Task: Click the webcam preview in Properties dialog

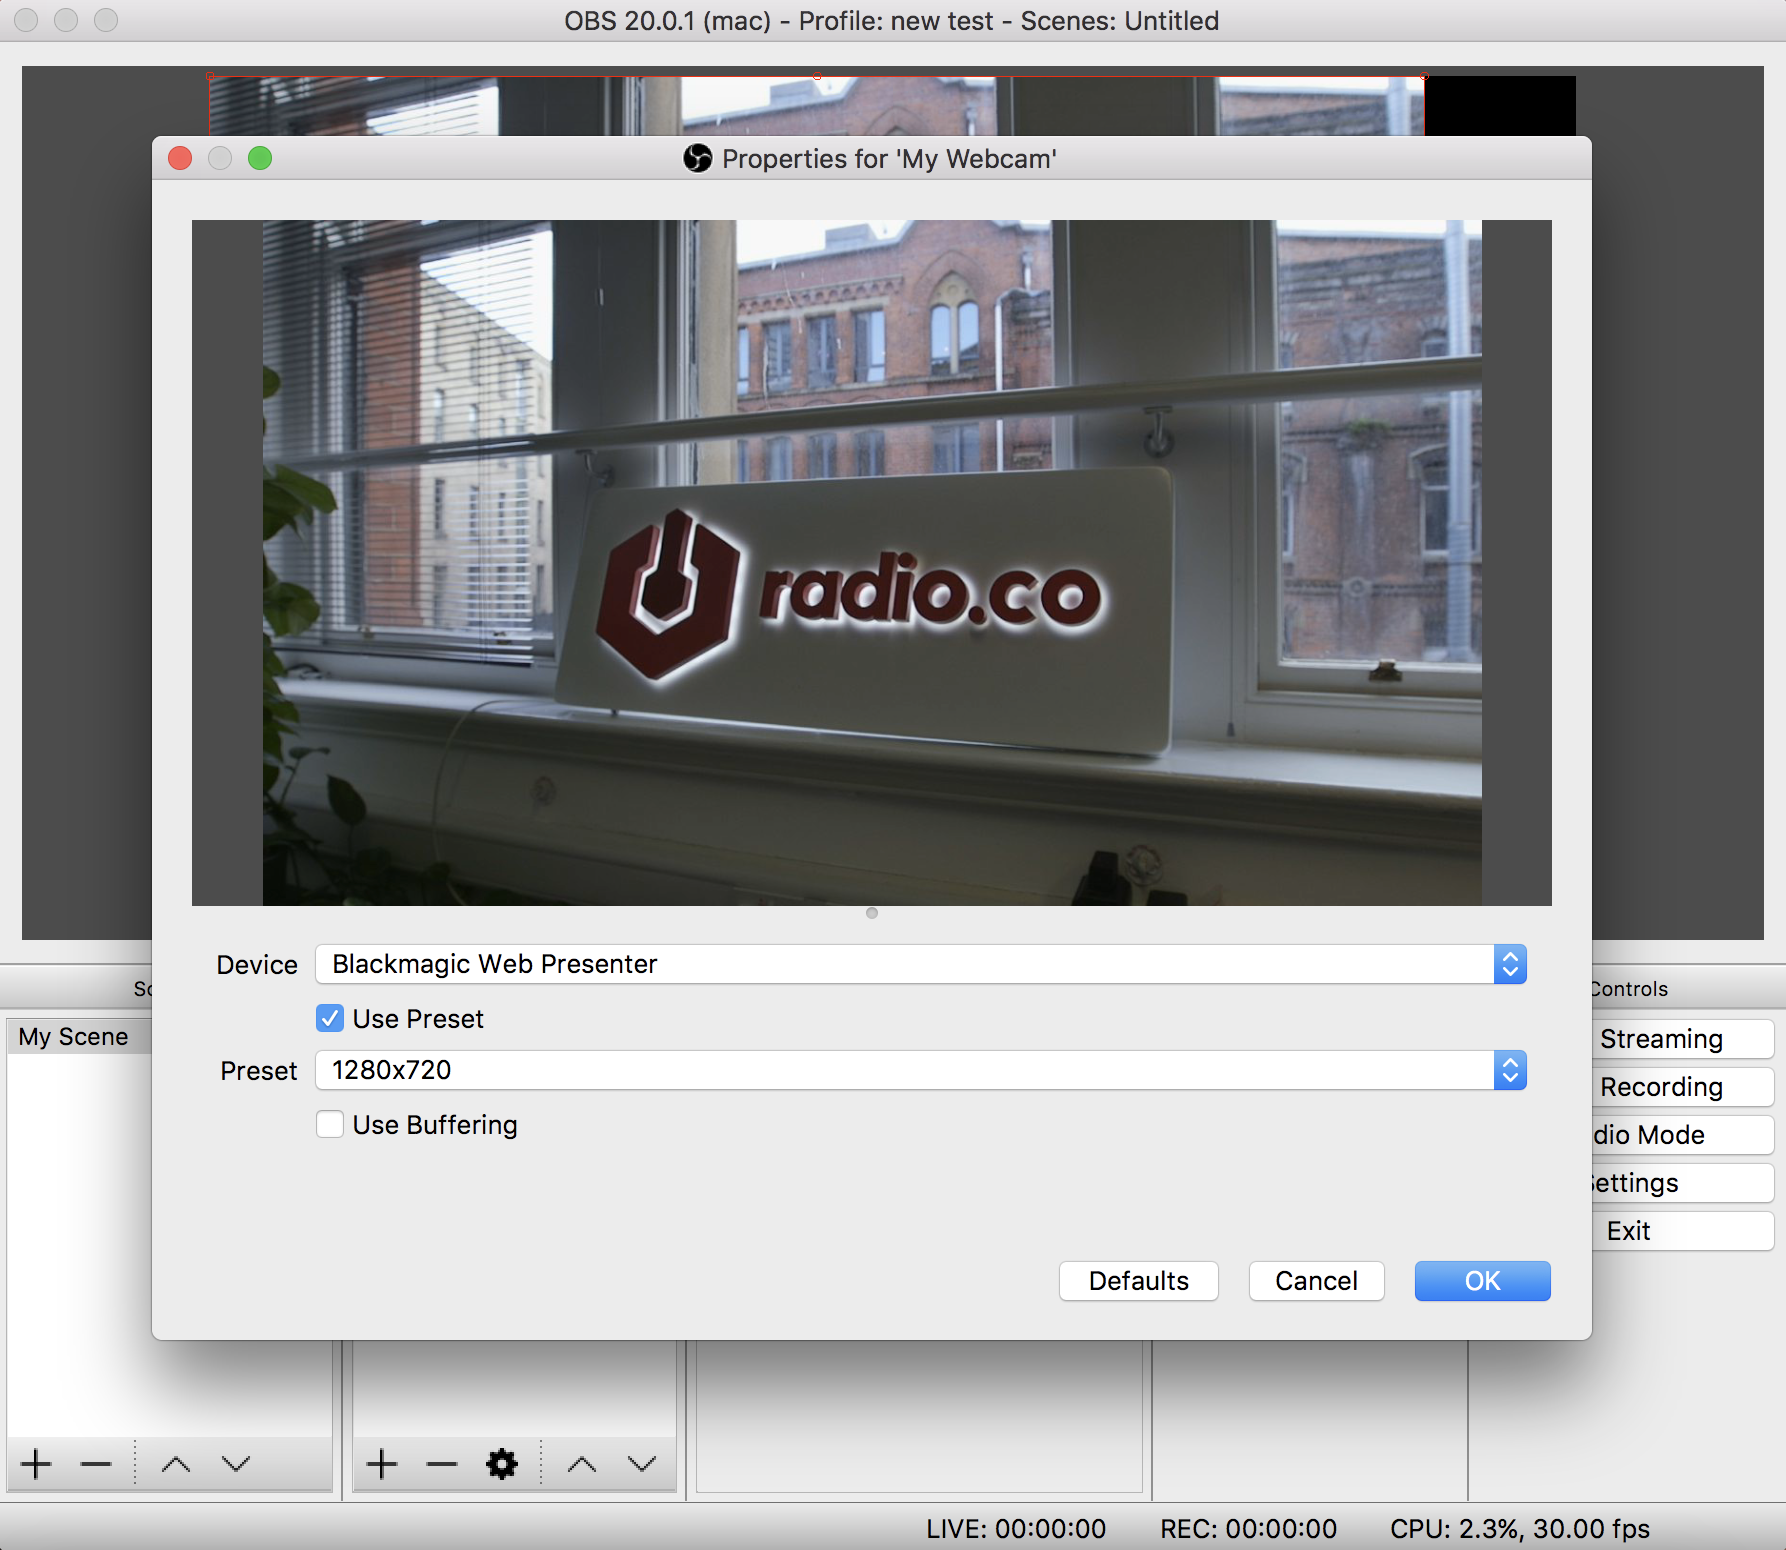Action: click(x=872, y=563)
